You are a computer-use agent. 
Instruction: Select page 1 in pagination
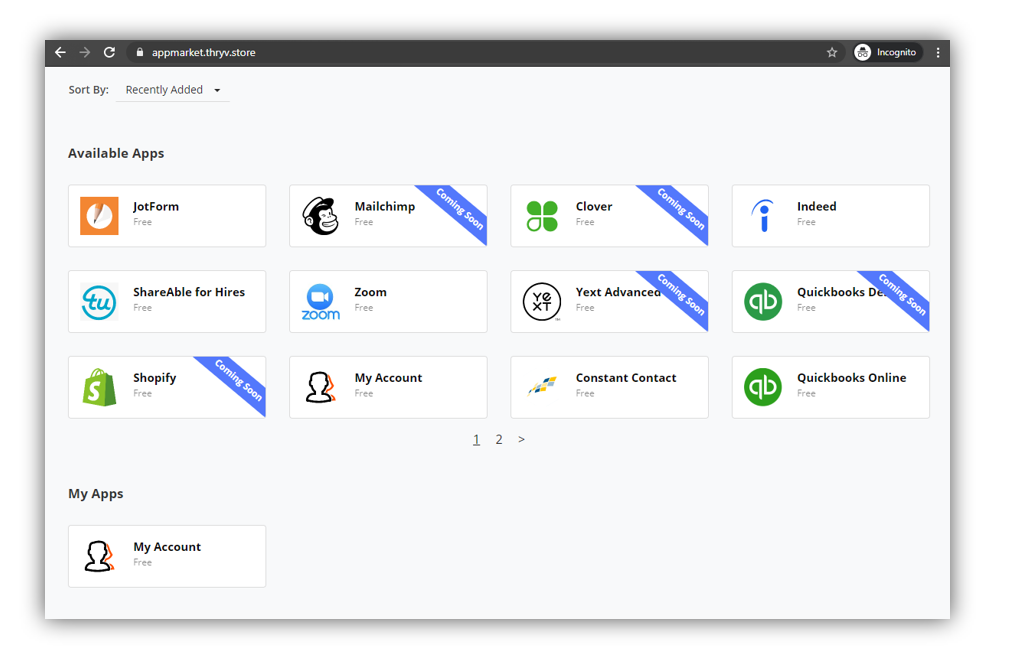coord(476,439)
